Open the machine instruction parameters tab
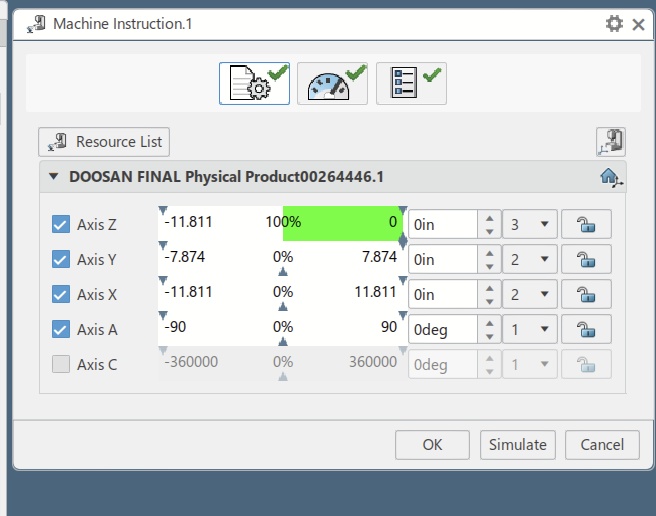The height and width of the screenshot is (516, 656). [x=254, y=83]
